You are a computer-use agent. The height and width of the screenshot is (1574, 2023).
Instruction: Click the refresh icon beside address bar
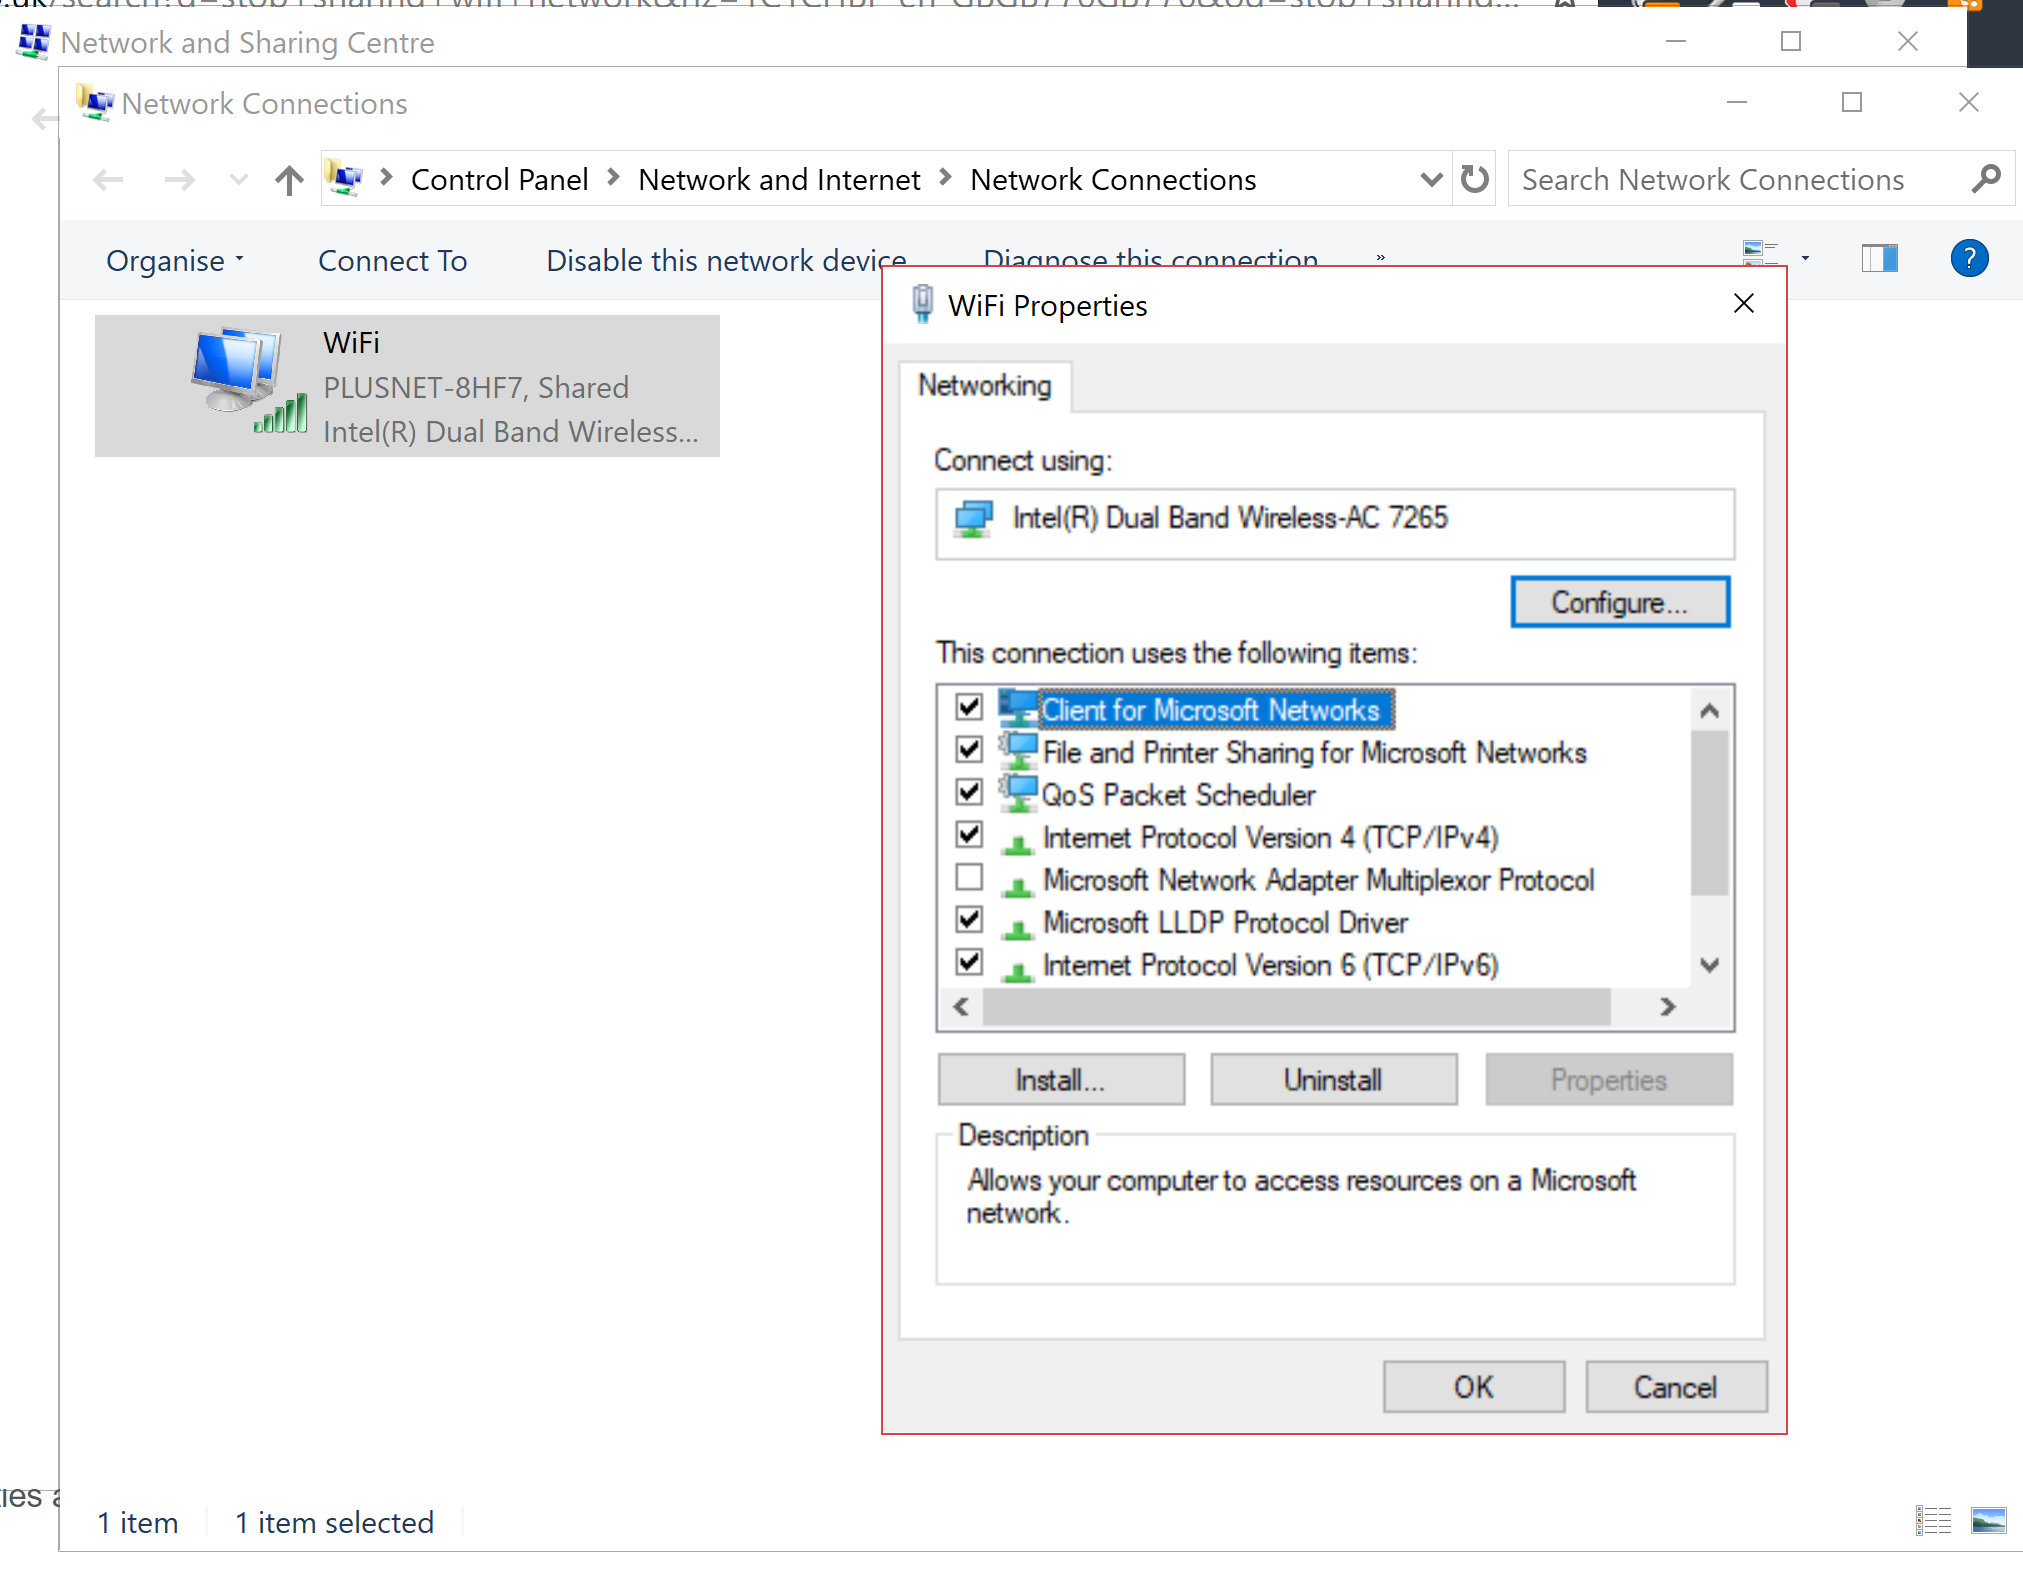pos(1474,180)
